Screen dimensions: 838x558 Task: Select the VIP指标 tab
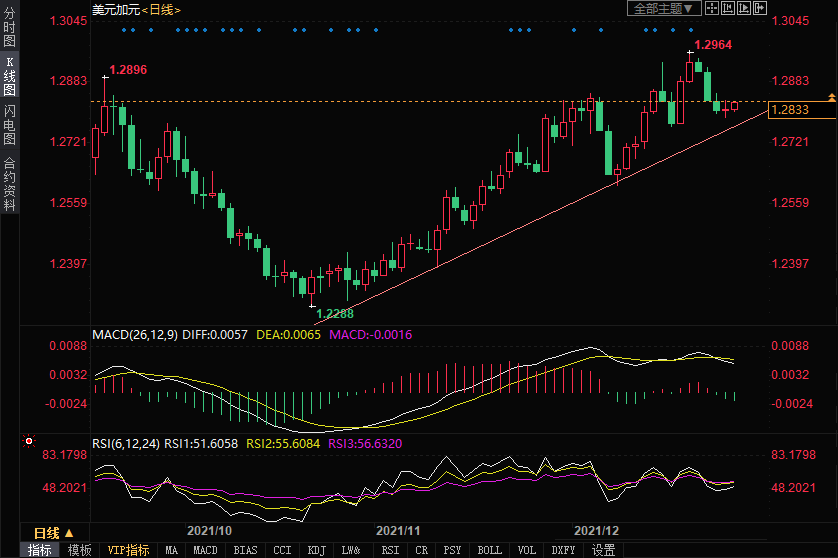coord(128,550)
